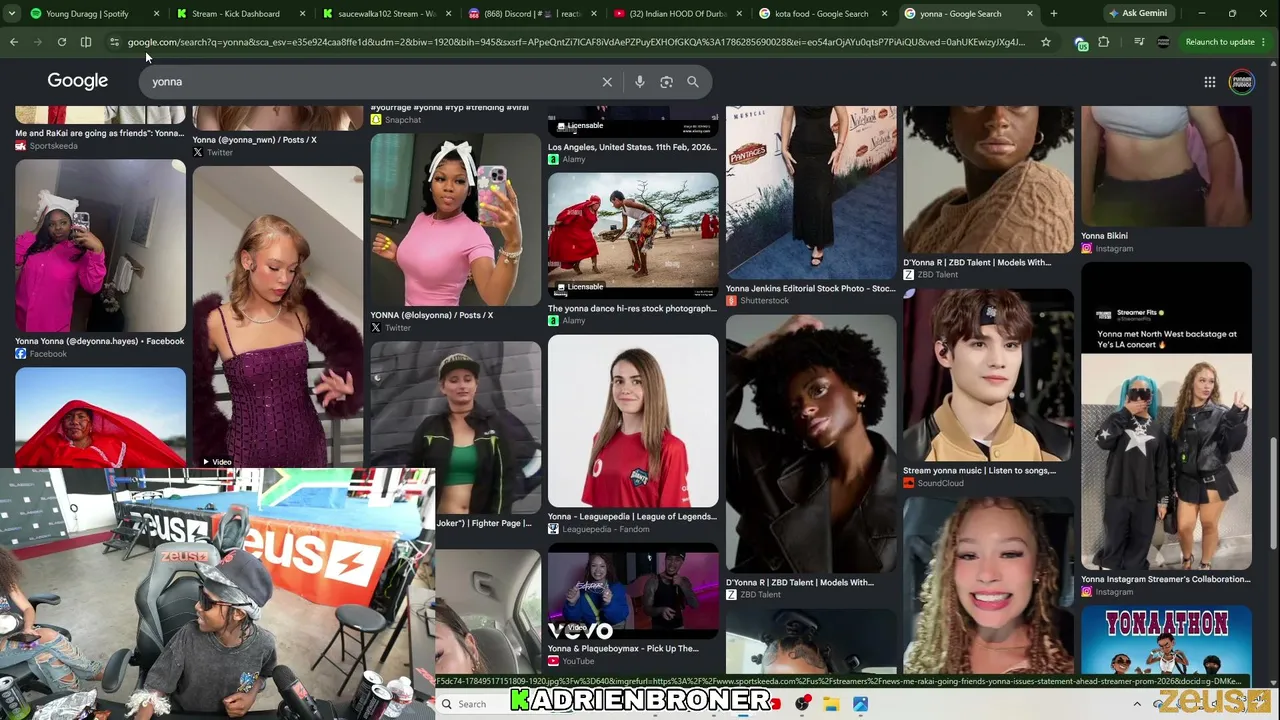Switch to the saucewalka102 Stream tab
Image resolution: width=1280 pixels, height=720 pixels.
383,14
